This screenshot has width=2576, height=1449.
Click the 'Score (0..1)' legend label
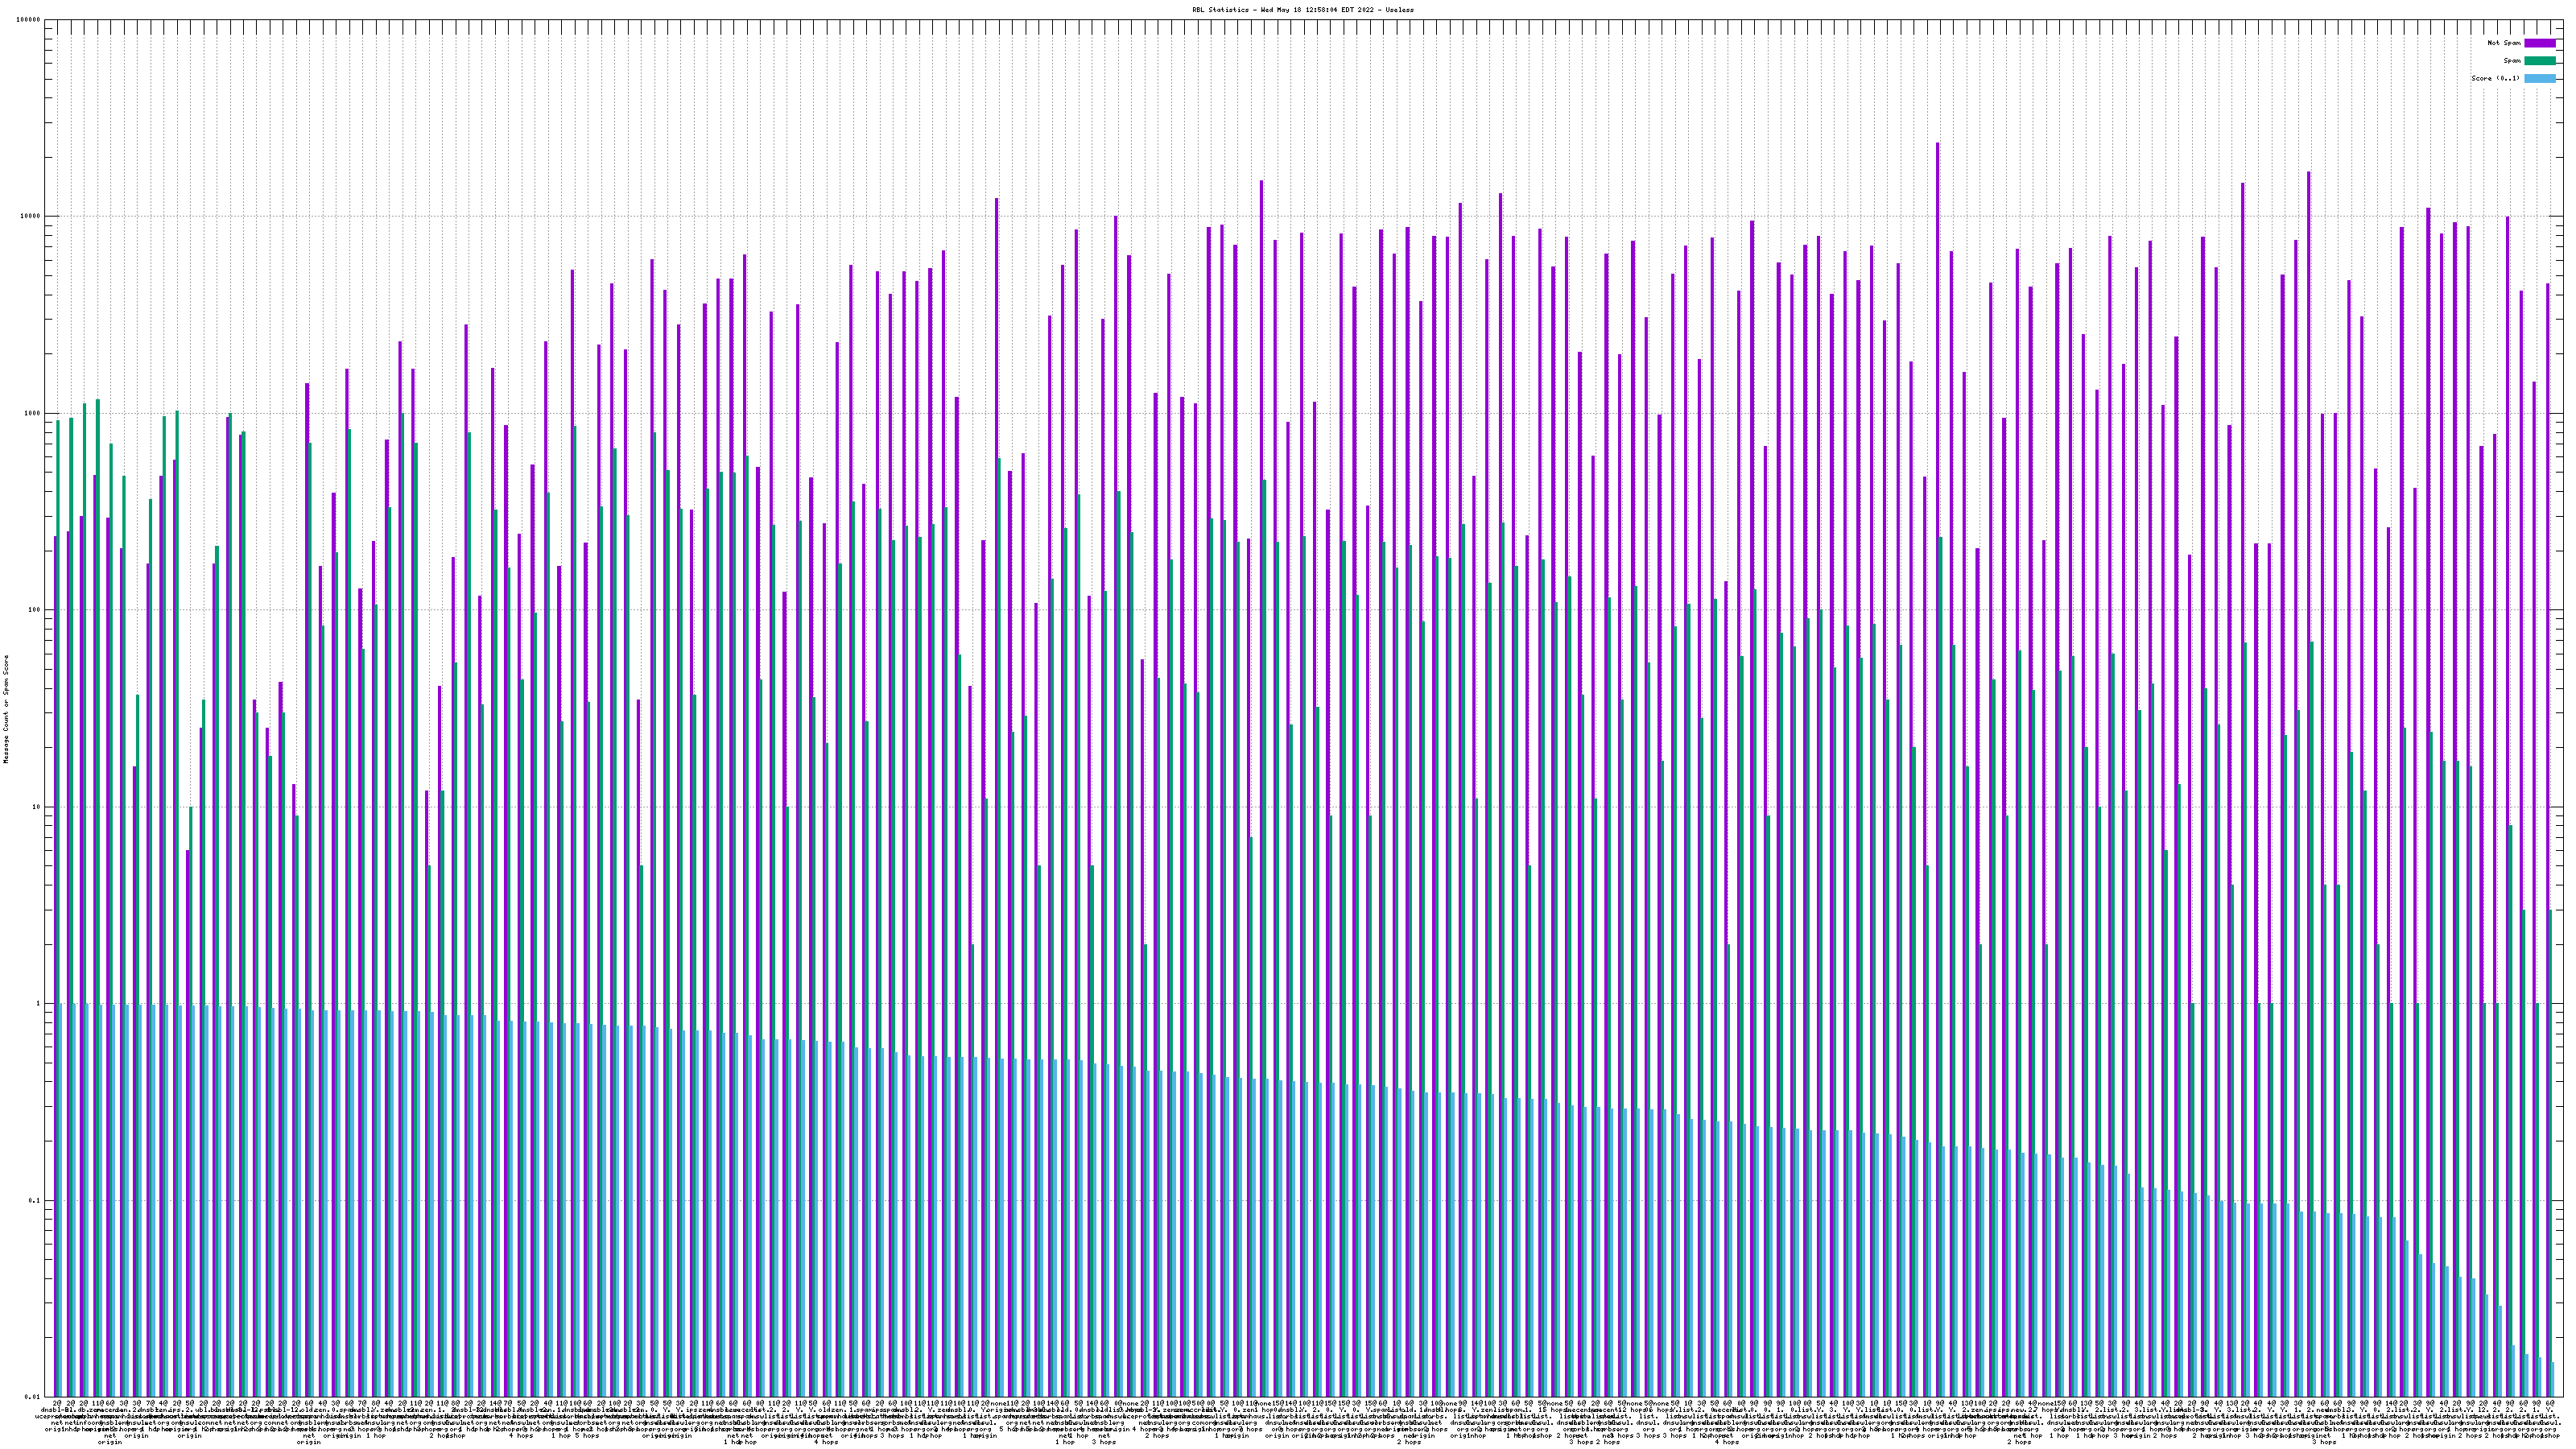[x=2495, y=78]
